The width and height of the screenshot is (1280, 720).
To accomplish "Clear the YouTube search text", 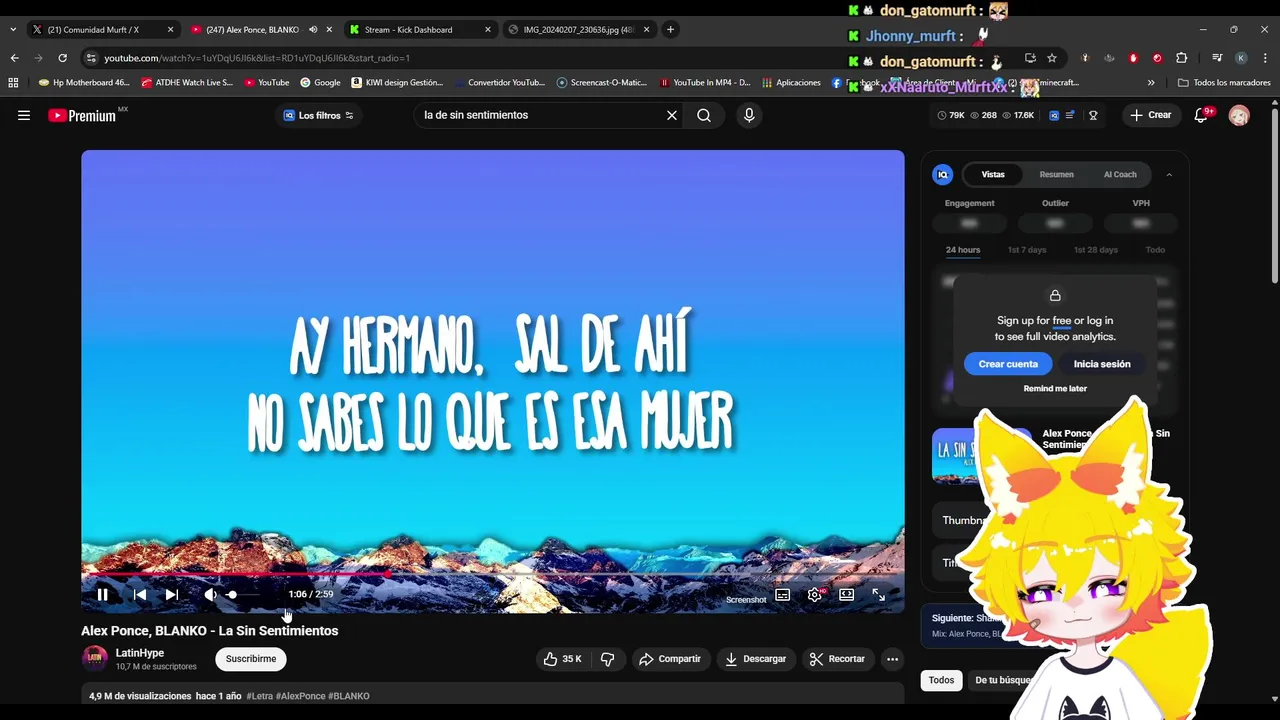I will pyautogui.click(x=672, y=115).
